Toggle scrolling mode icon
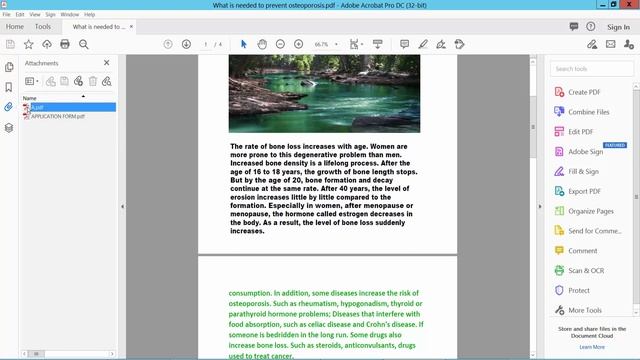Viewport: 640px width, 360px height. click(x=378, y=44)
